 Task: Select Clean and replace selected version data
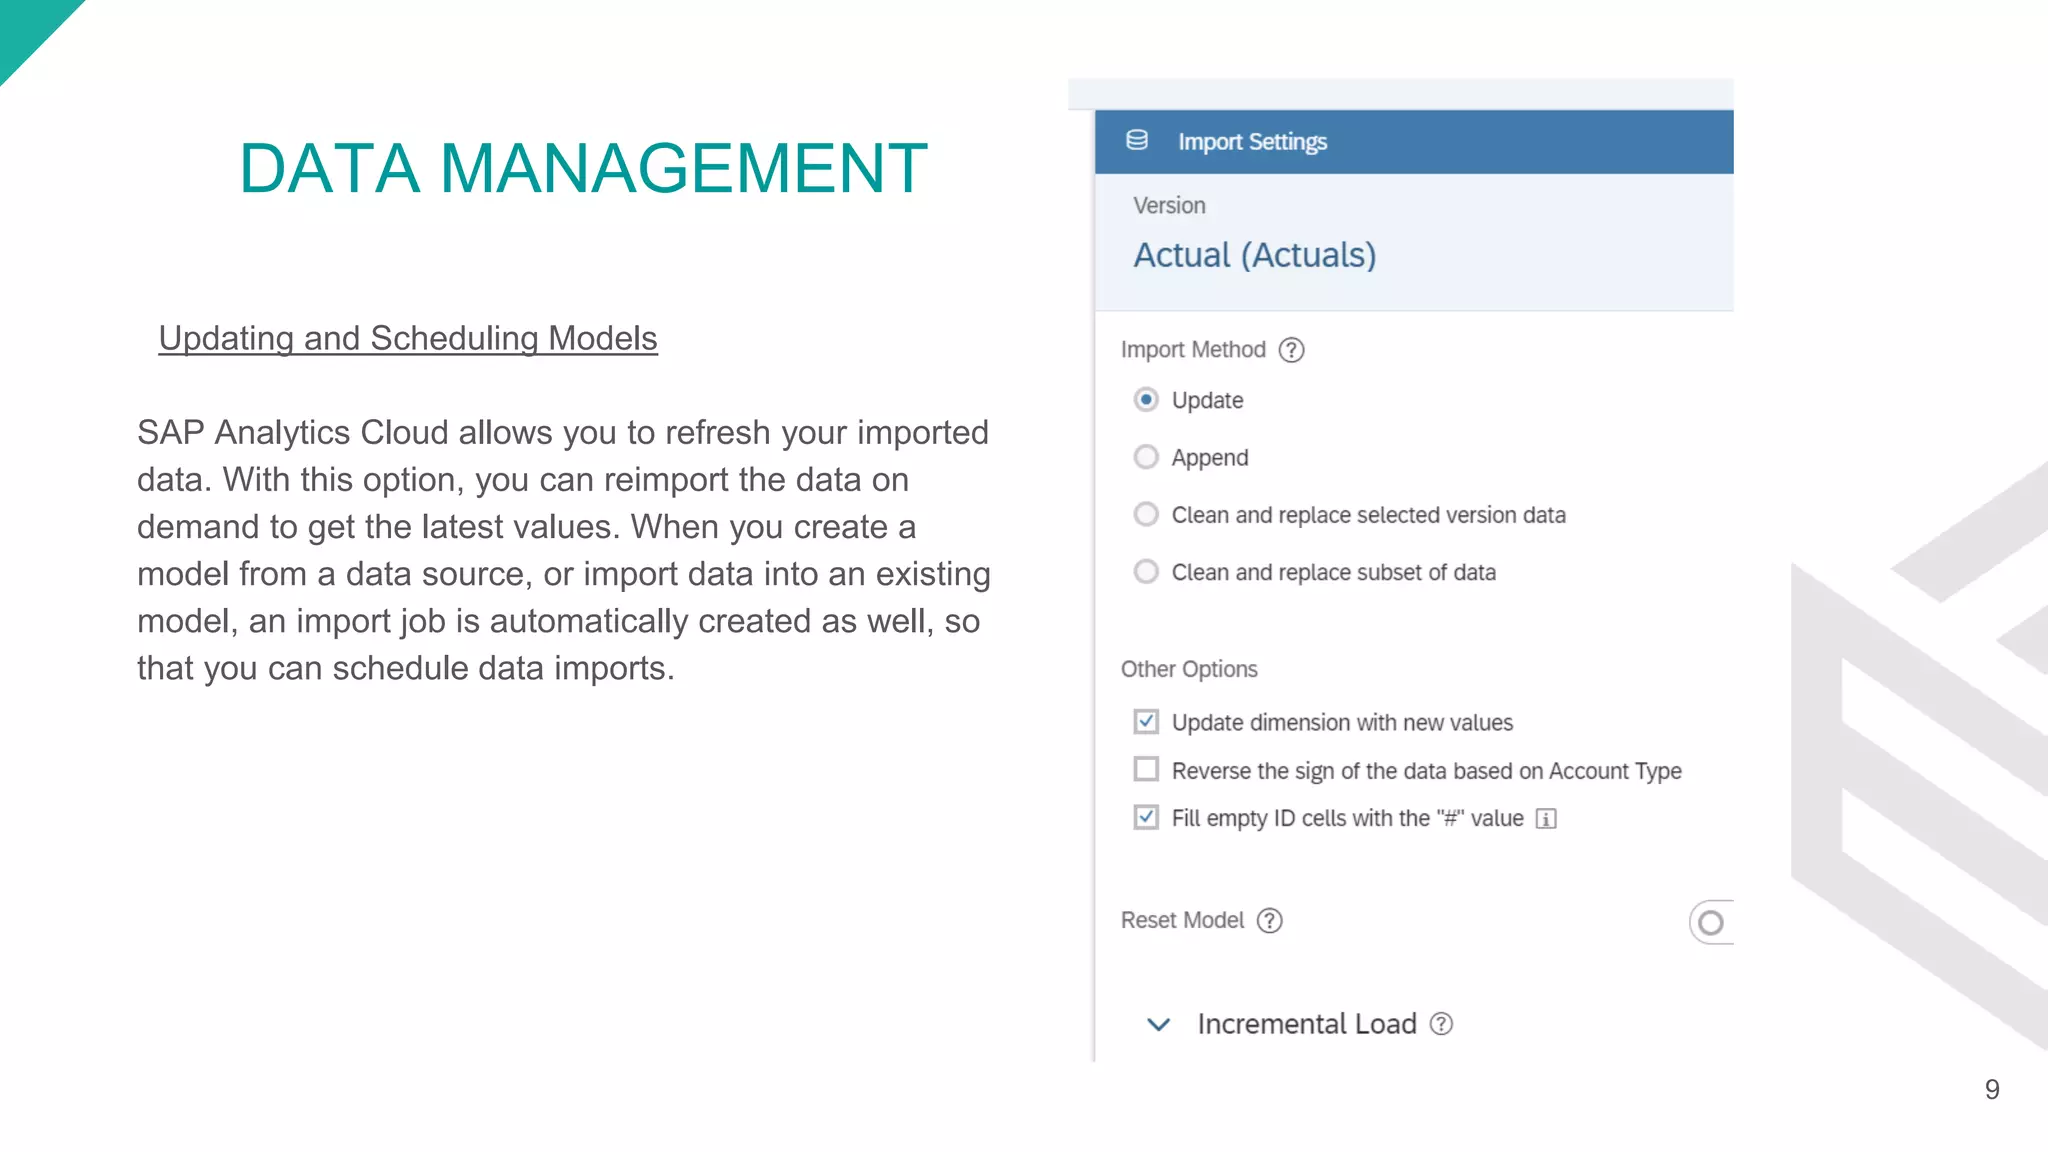click(1146, 514)
